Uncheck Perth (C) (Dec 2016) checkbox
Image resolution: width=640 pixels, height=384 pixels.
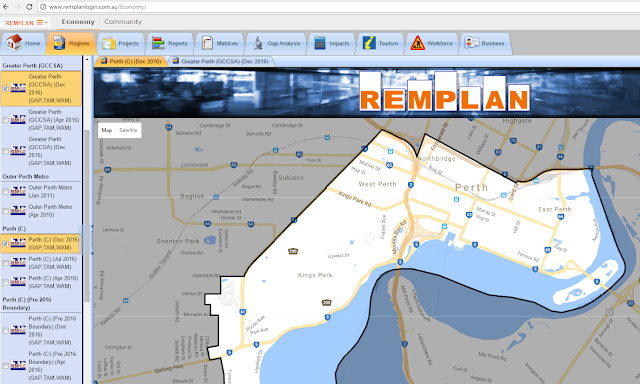click(5, 244)
